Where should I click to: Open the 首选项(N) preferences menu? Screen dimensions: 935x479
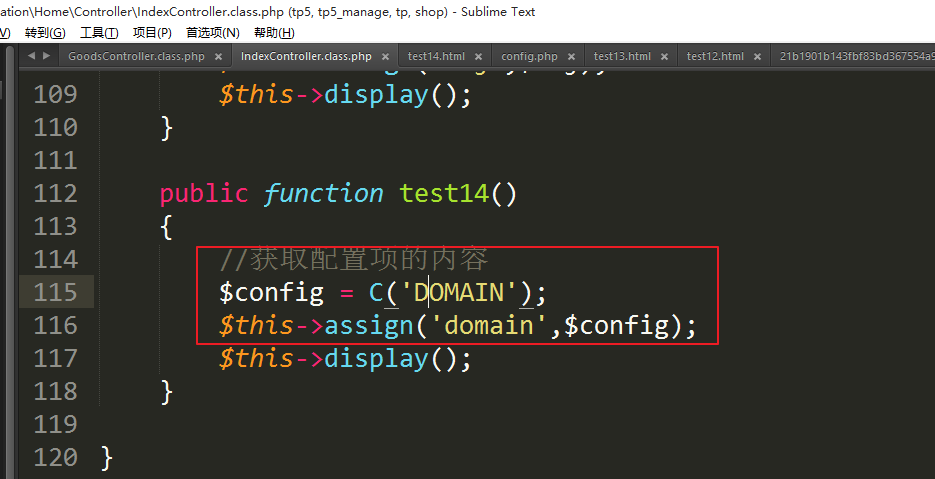coord(212,33)
